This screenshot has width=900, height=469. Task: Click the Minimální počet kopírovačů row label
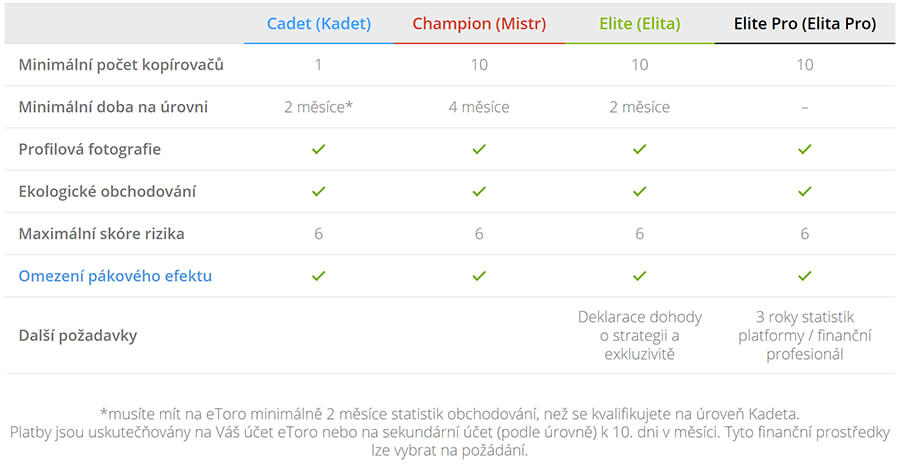pos(121,65)
